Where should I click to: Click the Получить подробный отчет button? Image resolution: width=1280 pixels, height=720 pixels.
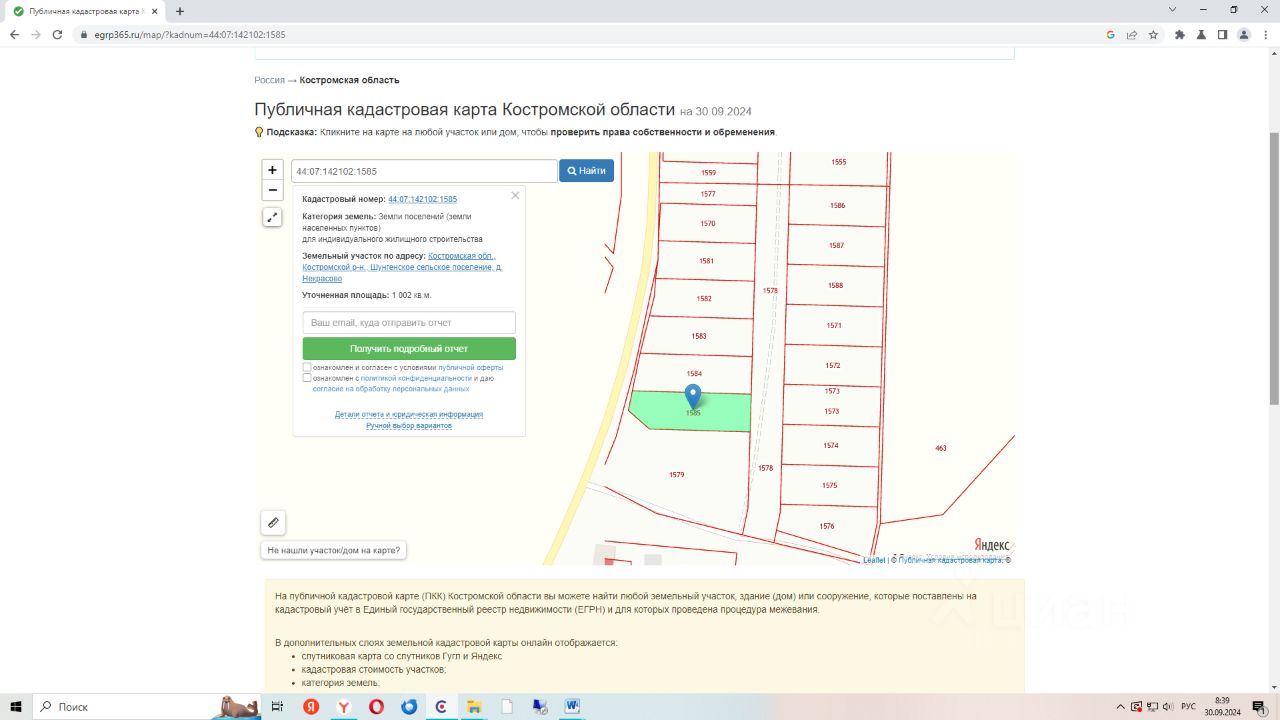[409, 349]
